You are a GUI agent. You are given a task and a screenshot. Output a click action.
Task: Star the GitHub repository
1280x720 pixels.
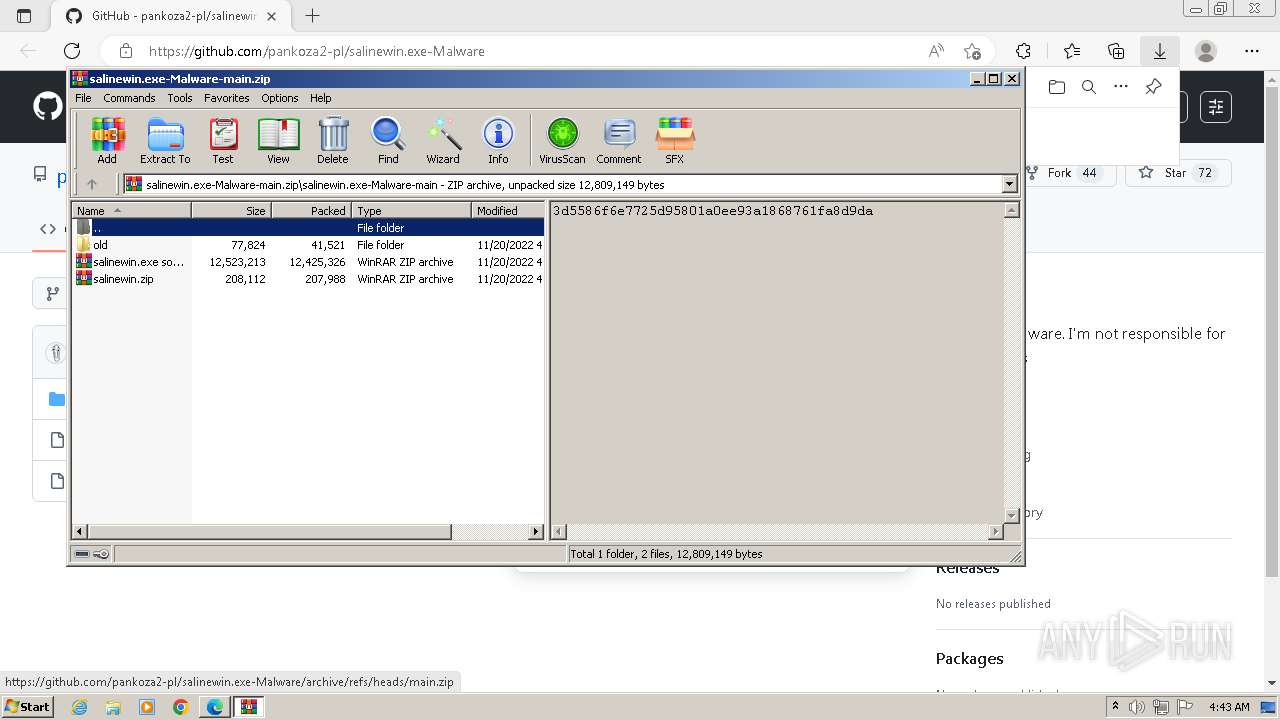click(1178, 173)
